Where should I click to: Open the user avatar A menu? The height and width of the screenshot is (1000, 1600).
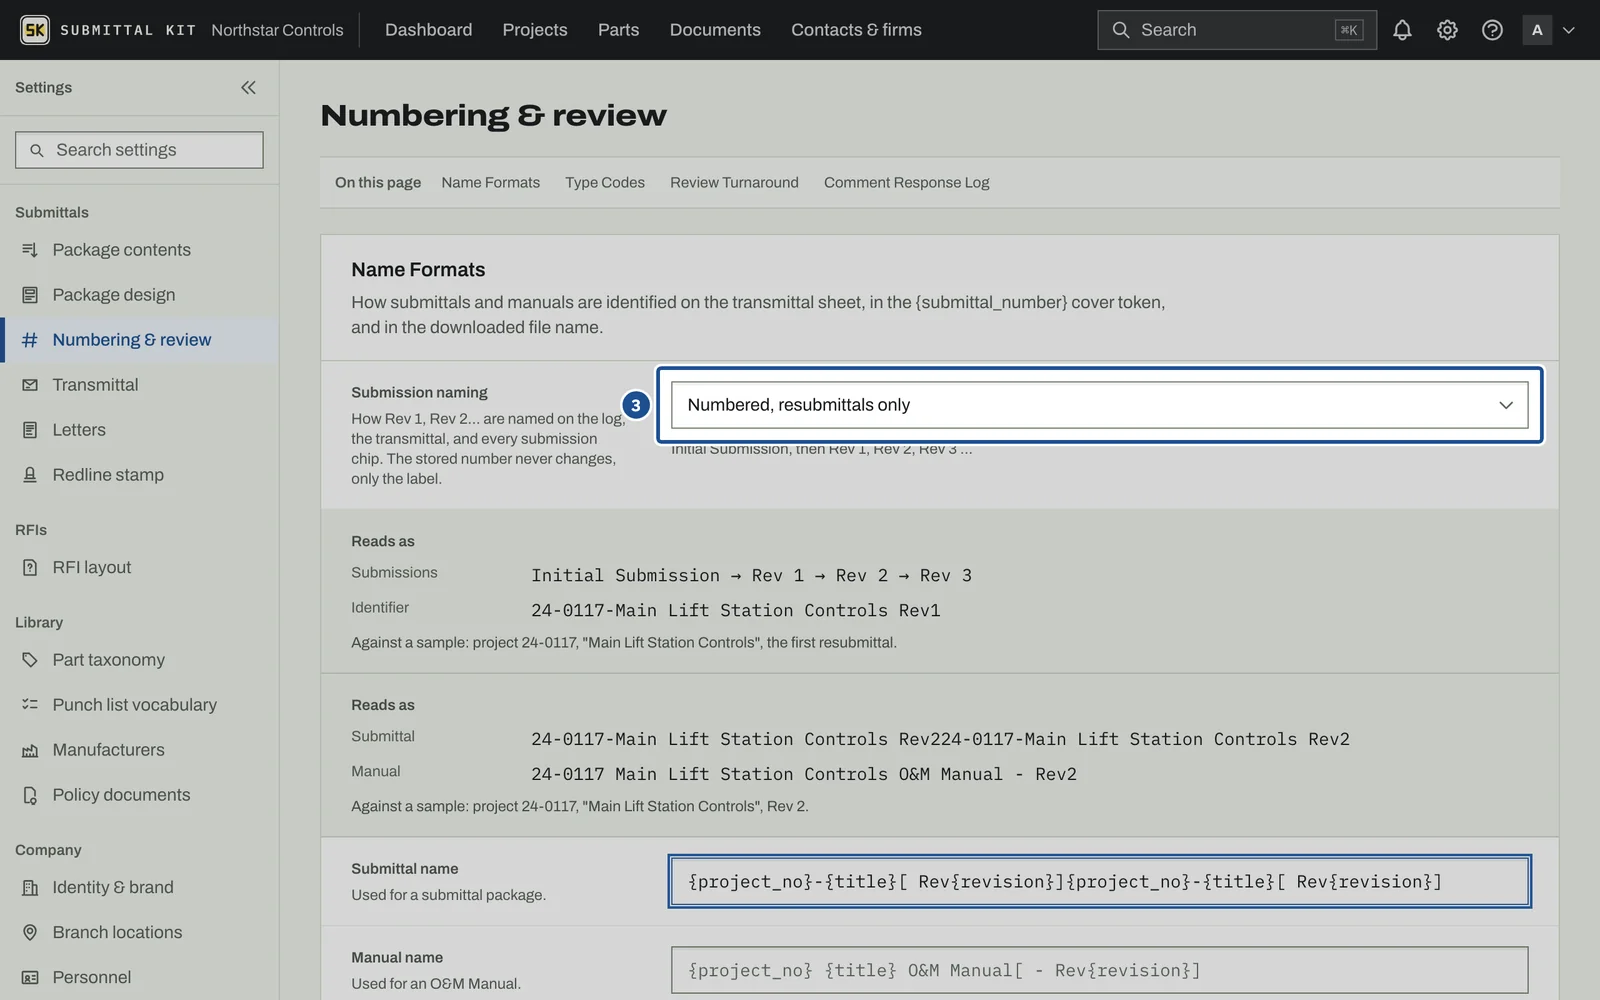tap(1537, 30)
